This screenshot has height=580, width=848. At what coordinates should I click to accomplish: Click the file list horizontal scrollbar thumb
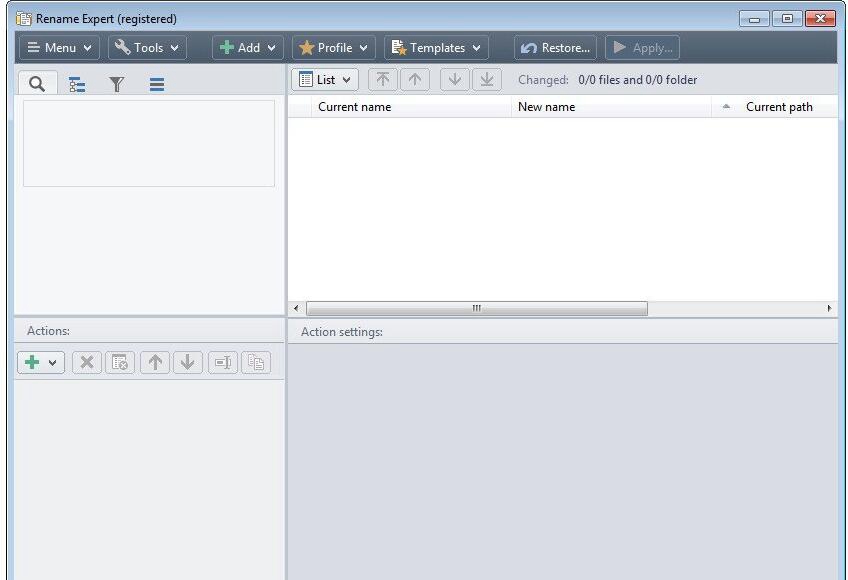pos(476,308)
